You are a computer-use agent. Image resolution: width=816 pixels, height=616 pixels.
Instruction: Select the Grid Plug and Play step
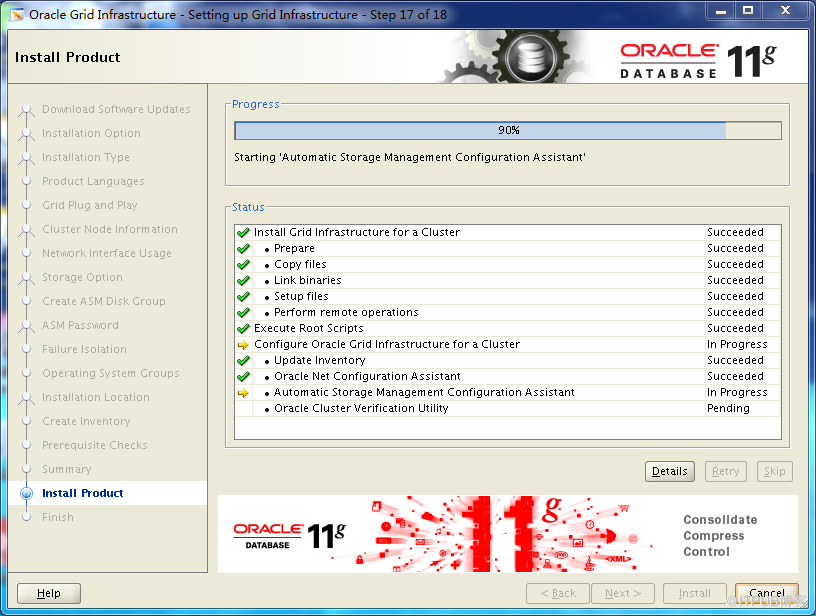pos(90,206)
